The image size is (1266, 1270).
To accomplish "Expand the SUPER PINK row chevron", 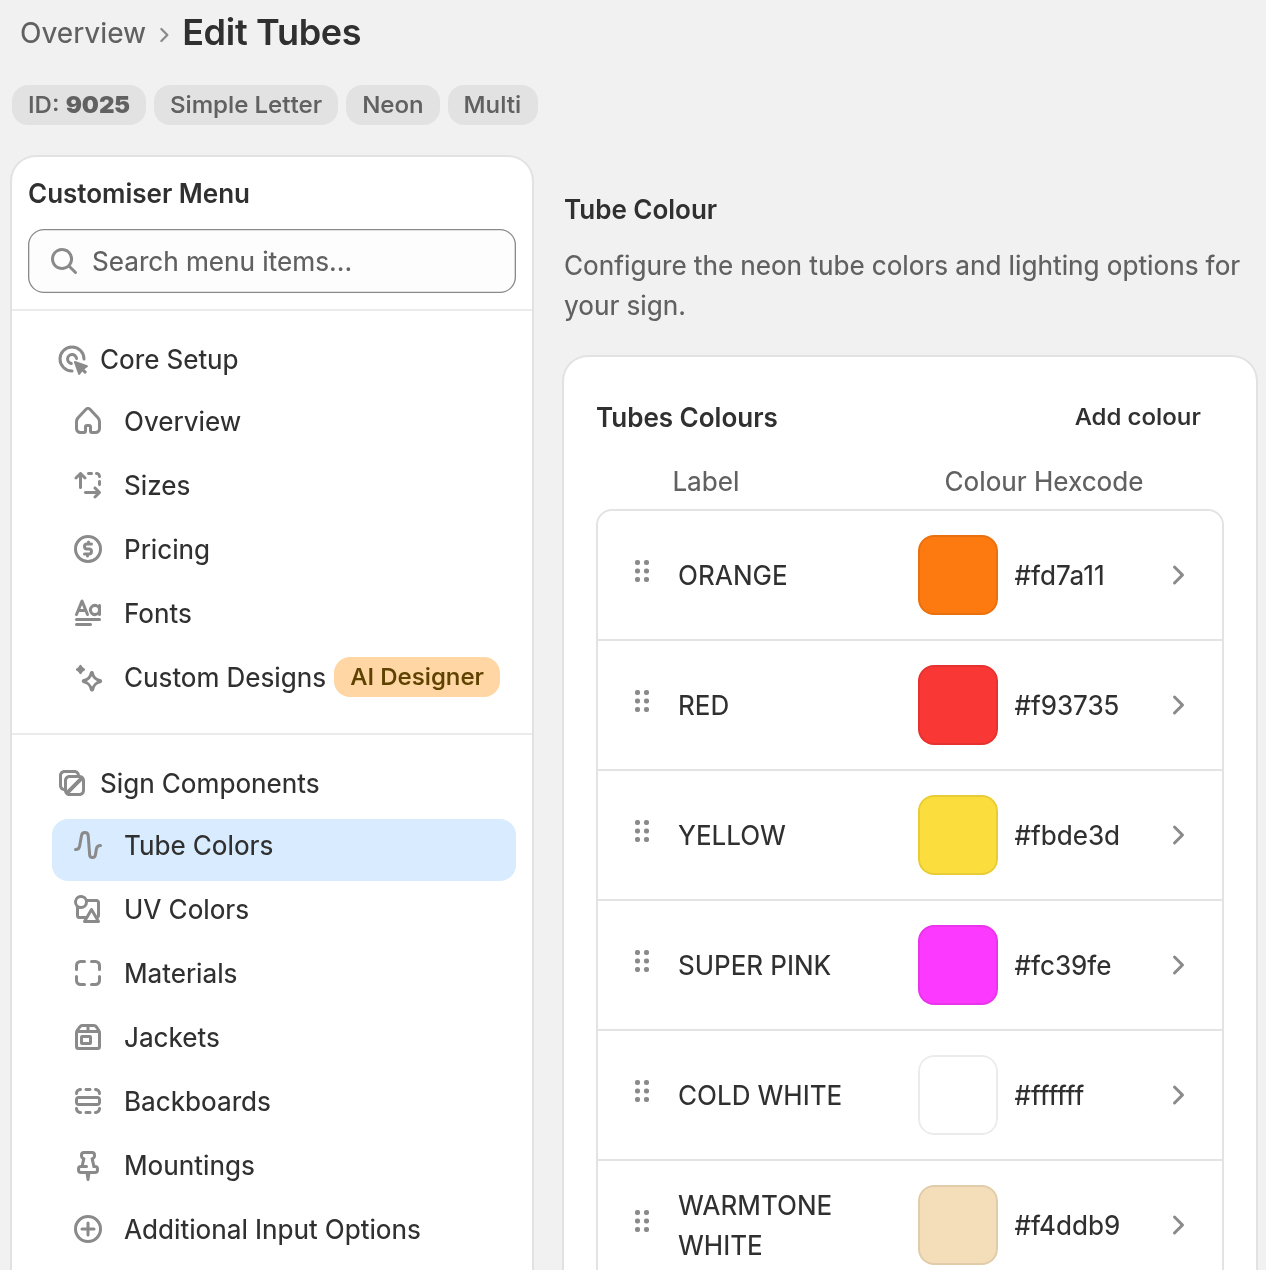I will 1178,965.
